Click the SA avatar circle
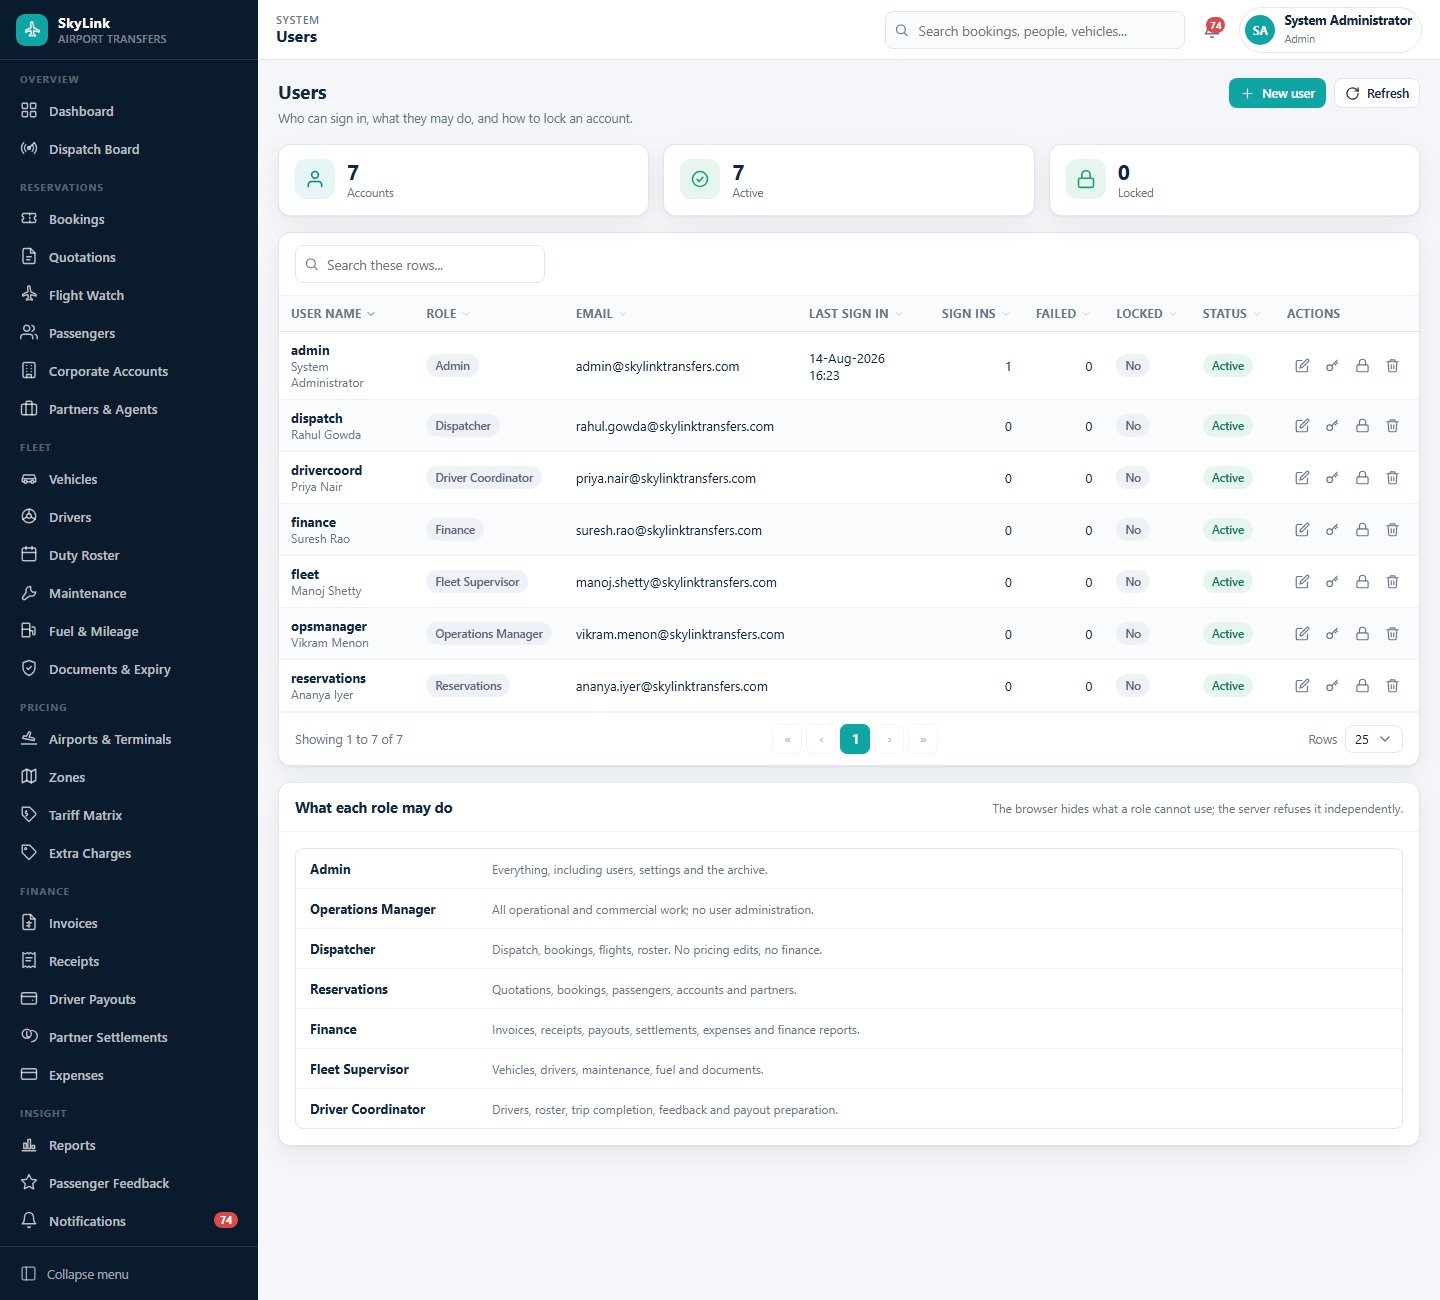 (1260, 30)
